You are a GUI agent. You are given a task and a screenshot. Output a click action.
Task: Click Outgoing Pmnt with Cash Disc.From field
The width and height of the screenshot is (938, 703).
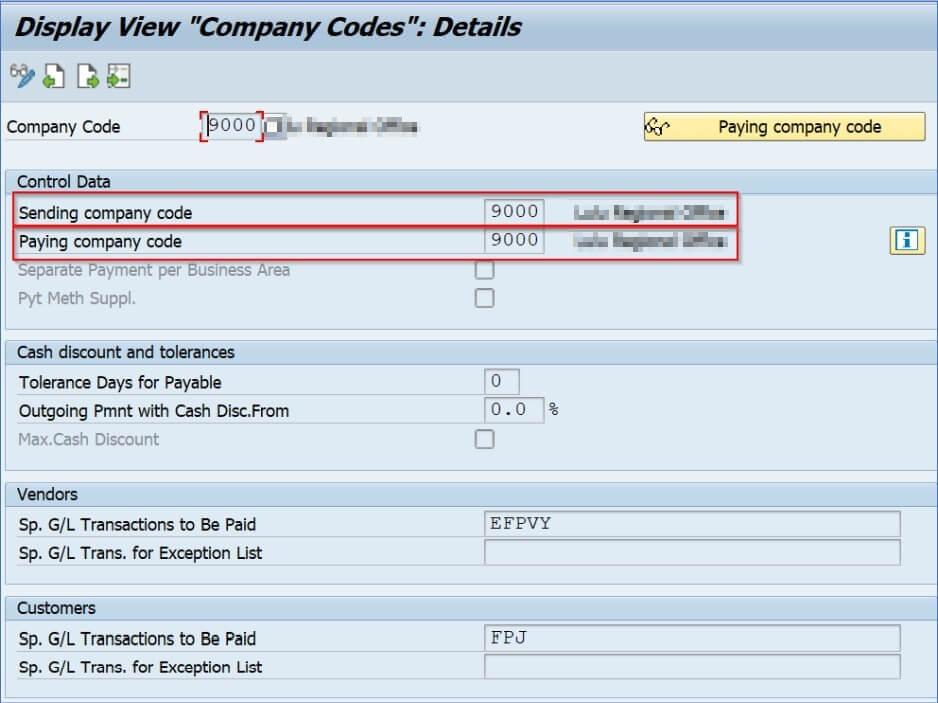click(514, 410)
